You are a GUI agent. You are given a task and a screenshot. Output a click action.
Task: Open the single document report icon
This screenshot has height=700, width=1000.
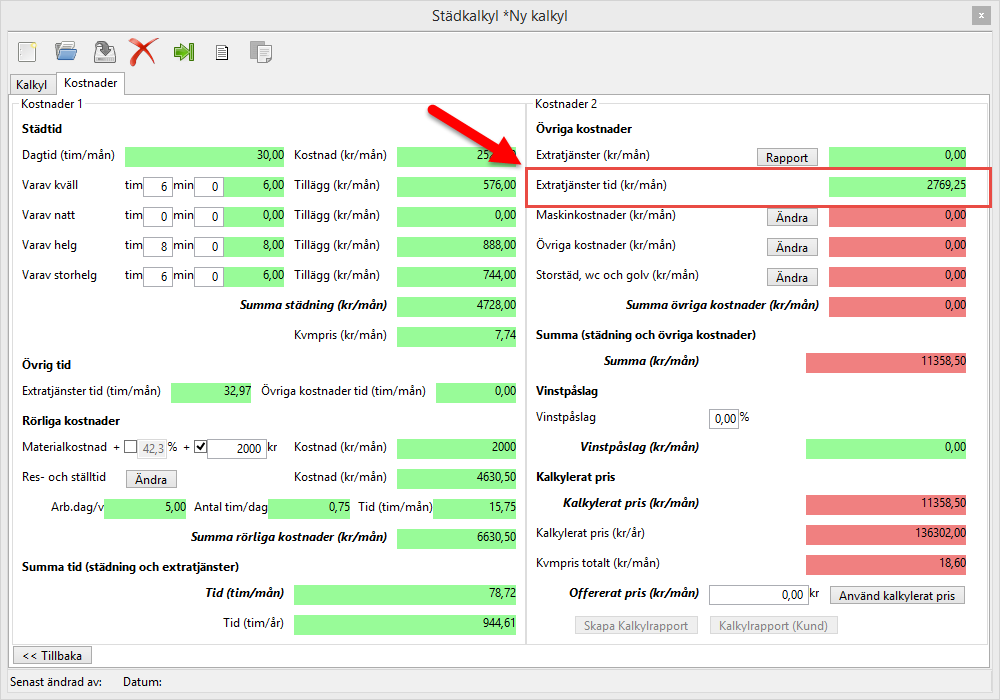click(222, 52)
